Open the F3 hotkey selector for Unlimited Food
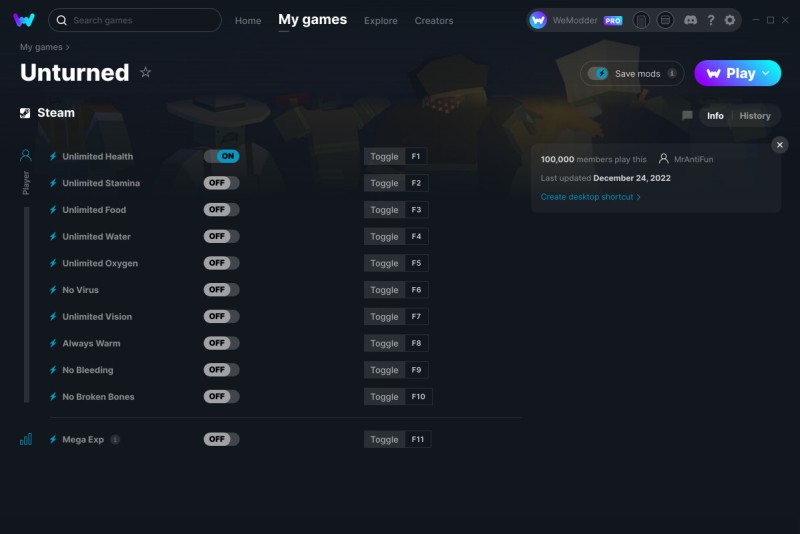Screen dimensions: 800x534 [416, 210]
